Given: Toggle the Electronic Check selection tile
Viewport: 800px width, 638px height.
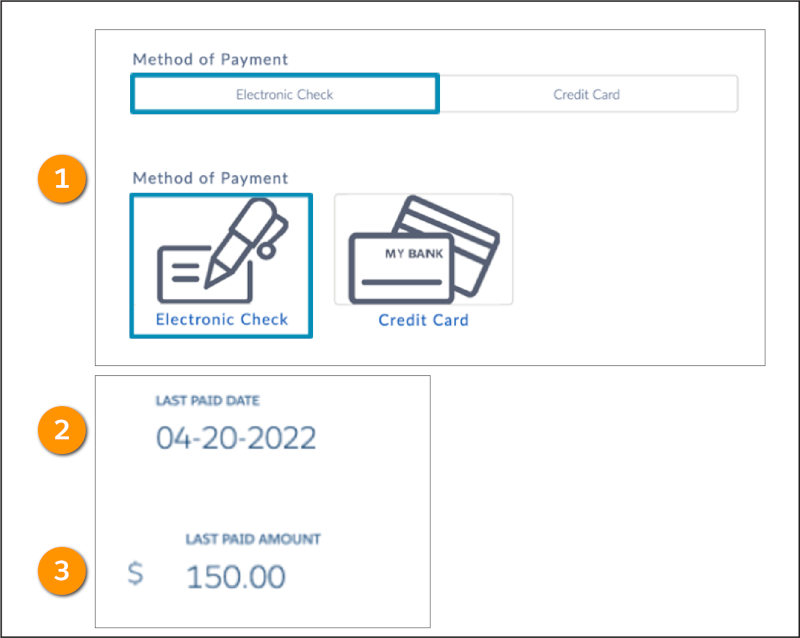Looking at the screenshot, I should click(221, 265).
